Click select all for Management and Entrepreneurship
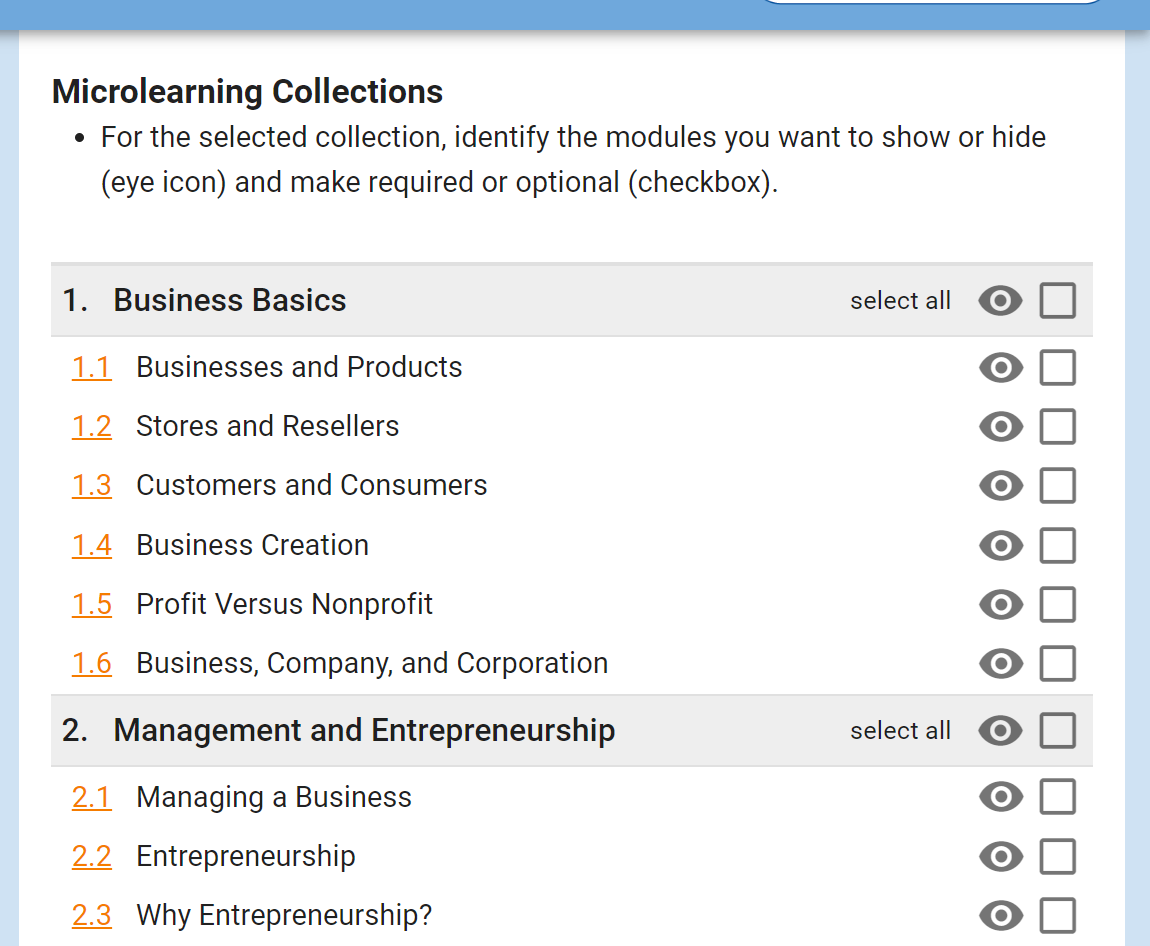The image size is (1150, 946). pyautogui.click(x=901, y=730)
